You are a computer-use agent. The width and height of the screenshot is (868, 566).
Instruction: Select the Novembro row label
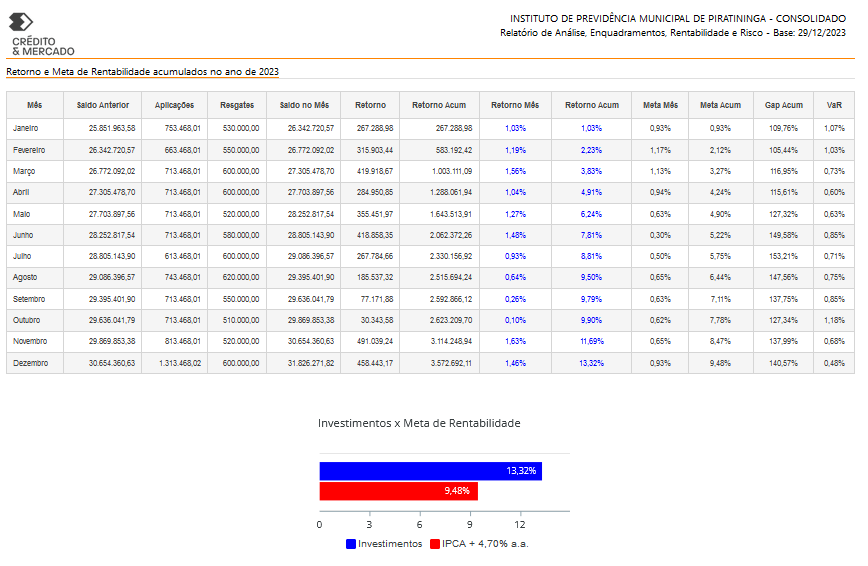(x=30, y=341)
